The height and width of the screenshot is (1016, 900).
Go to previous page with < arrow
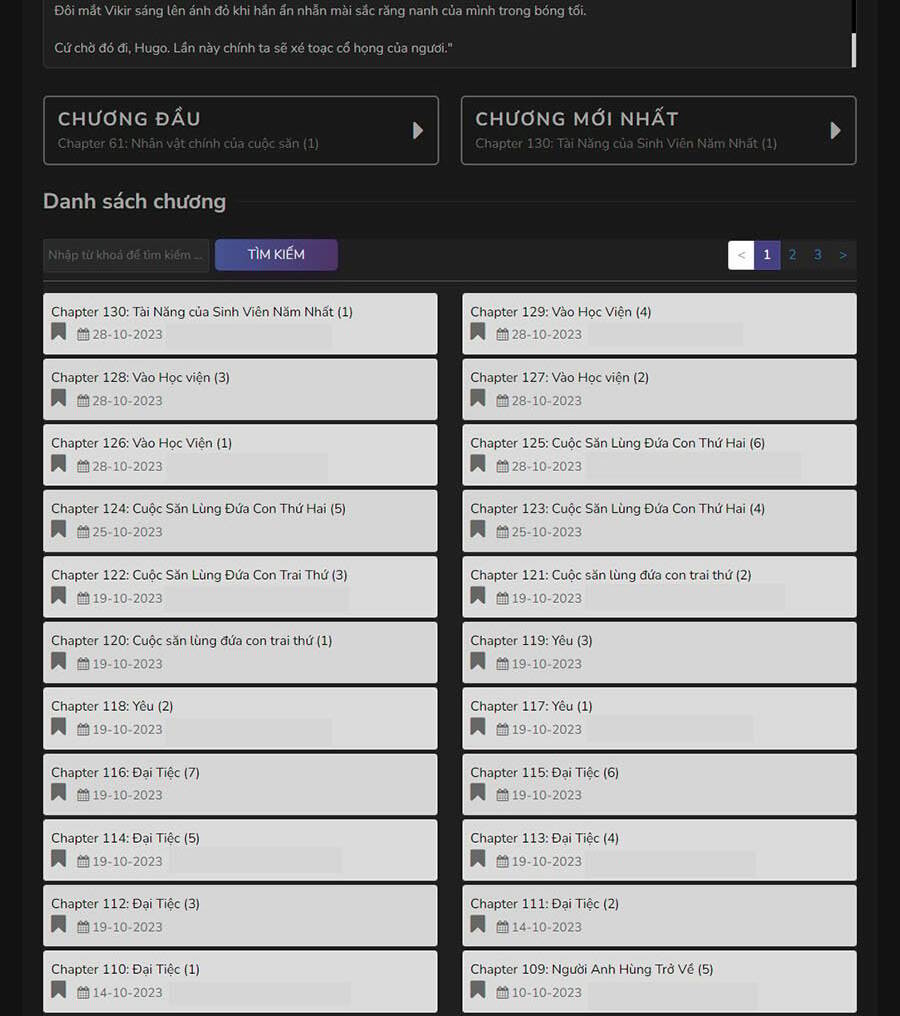(741, 255)
